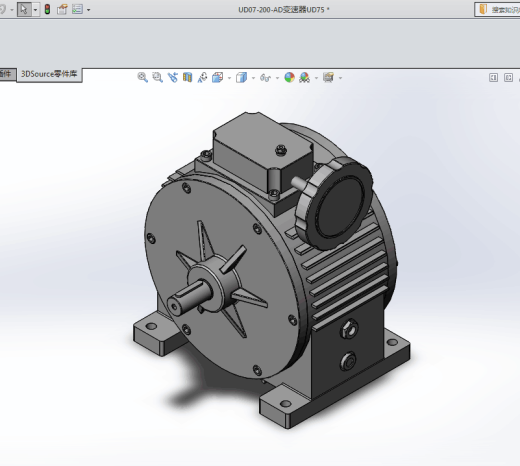Click the Select arrow cursor tool
The width and height of the screenshot is (520, 466).
[24, 9]
